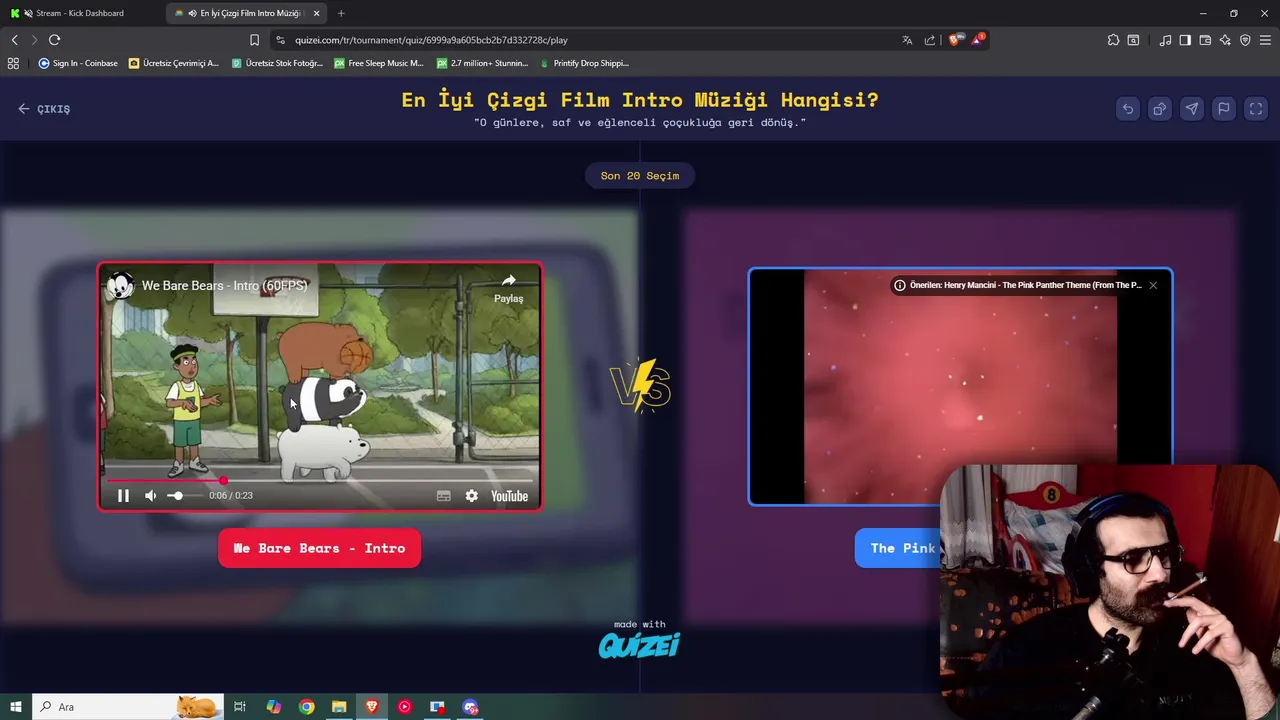Image resolution: width=1280 pixels, height=720 pixels.
Task: Click the Pink Panther video thumbnail
Action: 960,385
